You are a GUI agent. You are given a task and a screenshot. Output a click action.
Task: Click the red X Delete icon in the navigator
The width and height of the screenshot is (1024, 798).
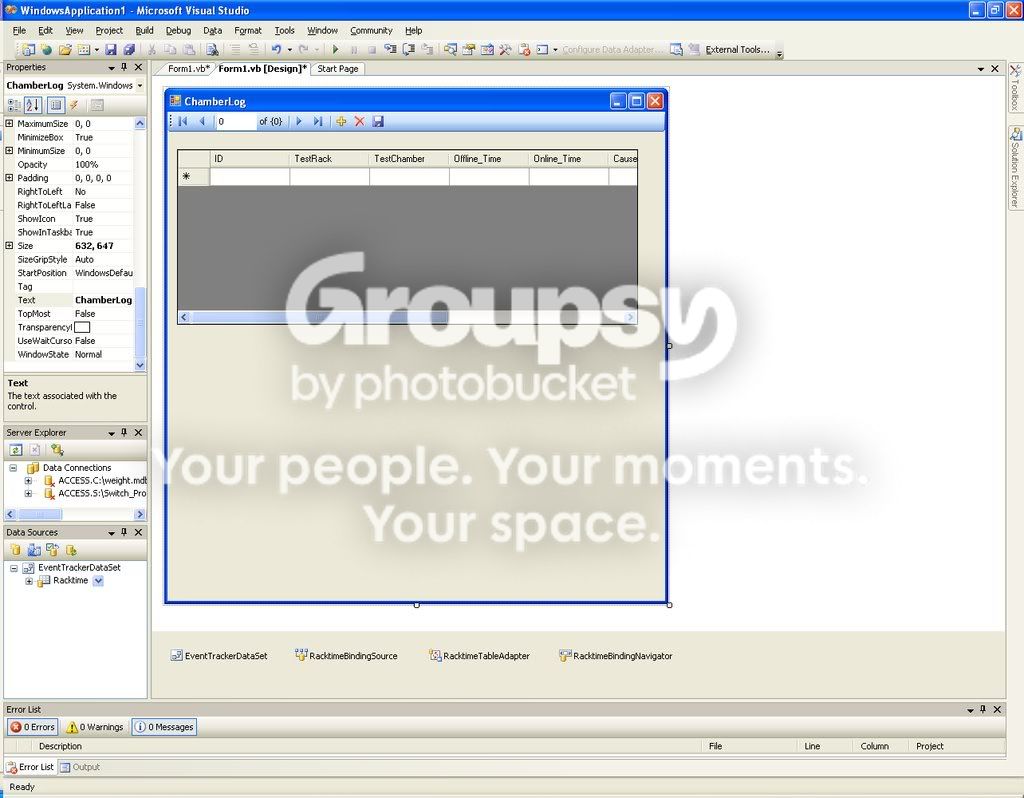359,121
